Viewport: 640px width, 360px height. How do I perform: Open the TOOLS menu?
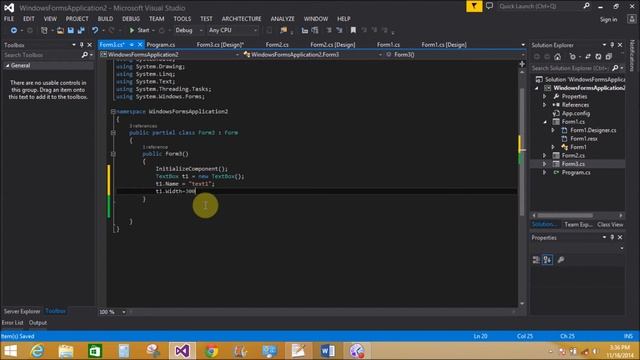(x=182, y=19)
